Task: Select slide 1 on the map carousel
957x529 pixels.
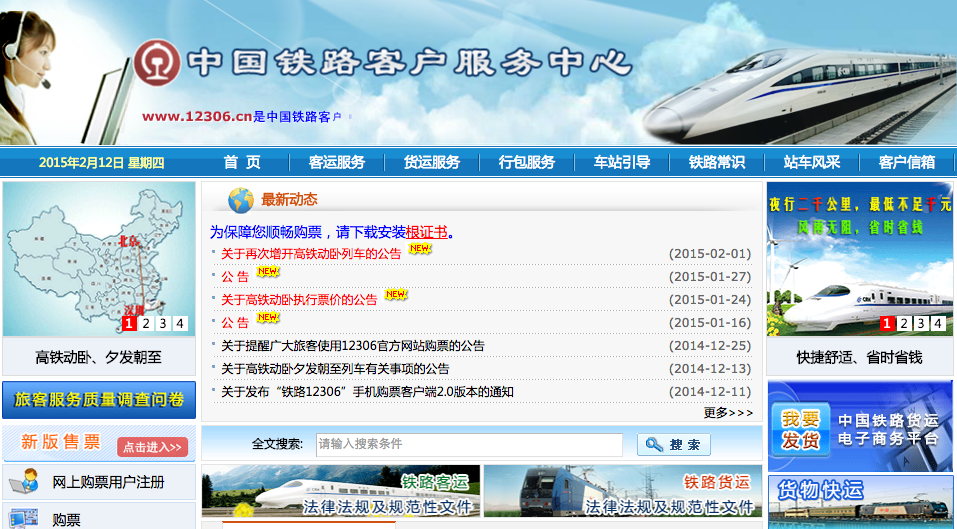Action: point(129,323)
